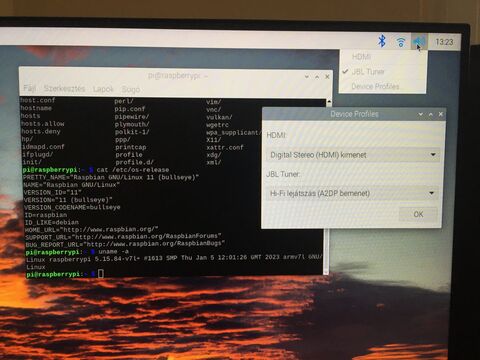Open the Fájl menu in terminal
The width and height of the screenshot is (480, 360).
tap(30, 89)
